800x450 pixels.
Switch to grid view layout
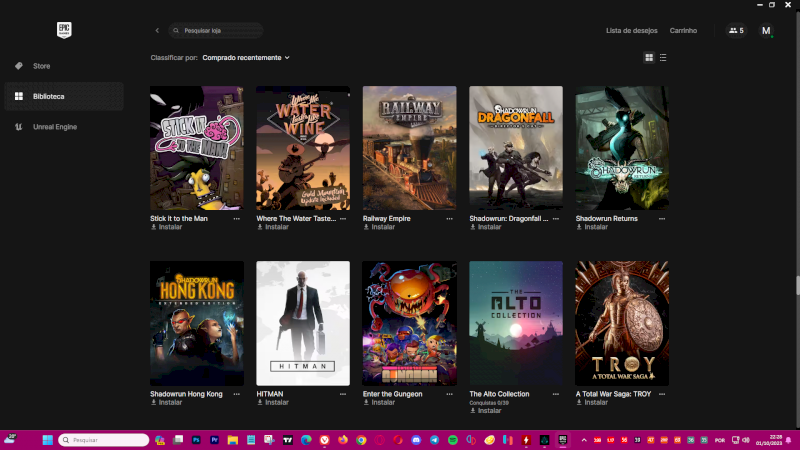point(649,58)
